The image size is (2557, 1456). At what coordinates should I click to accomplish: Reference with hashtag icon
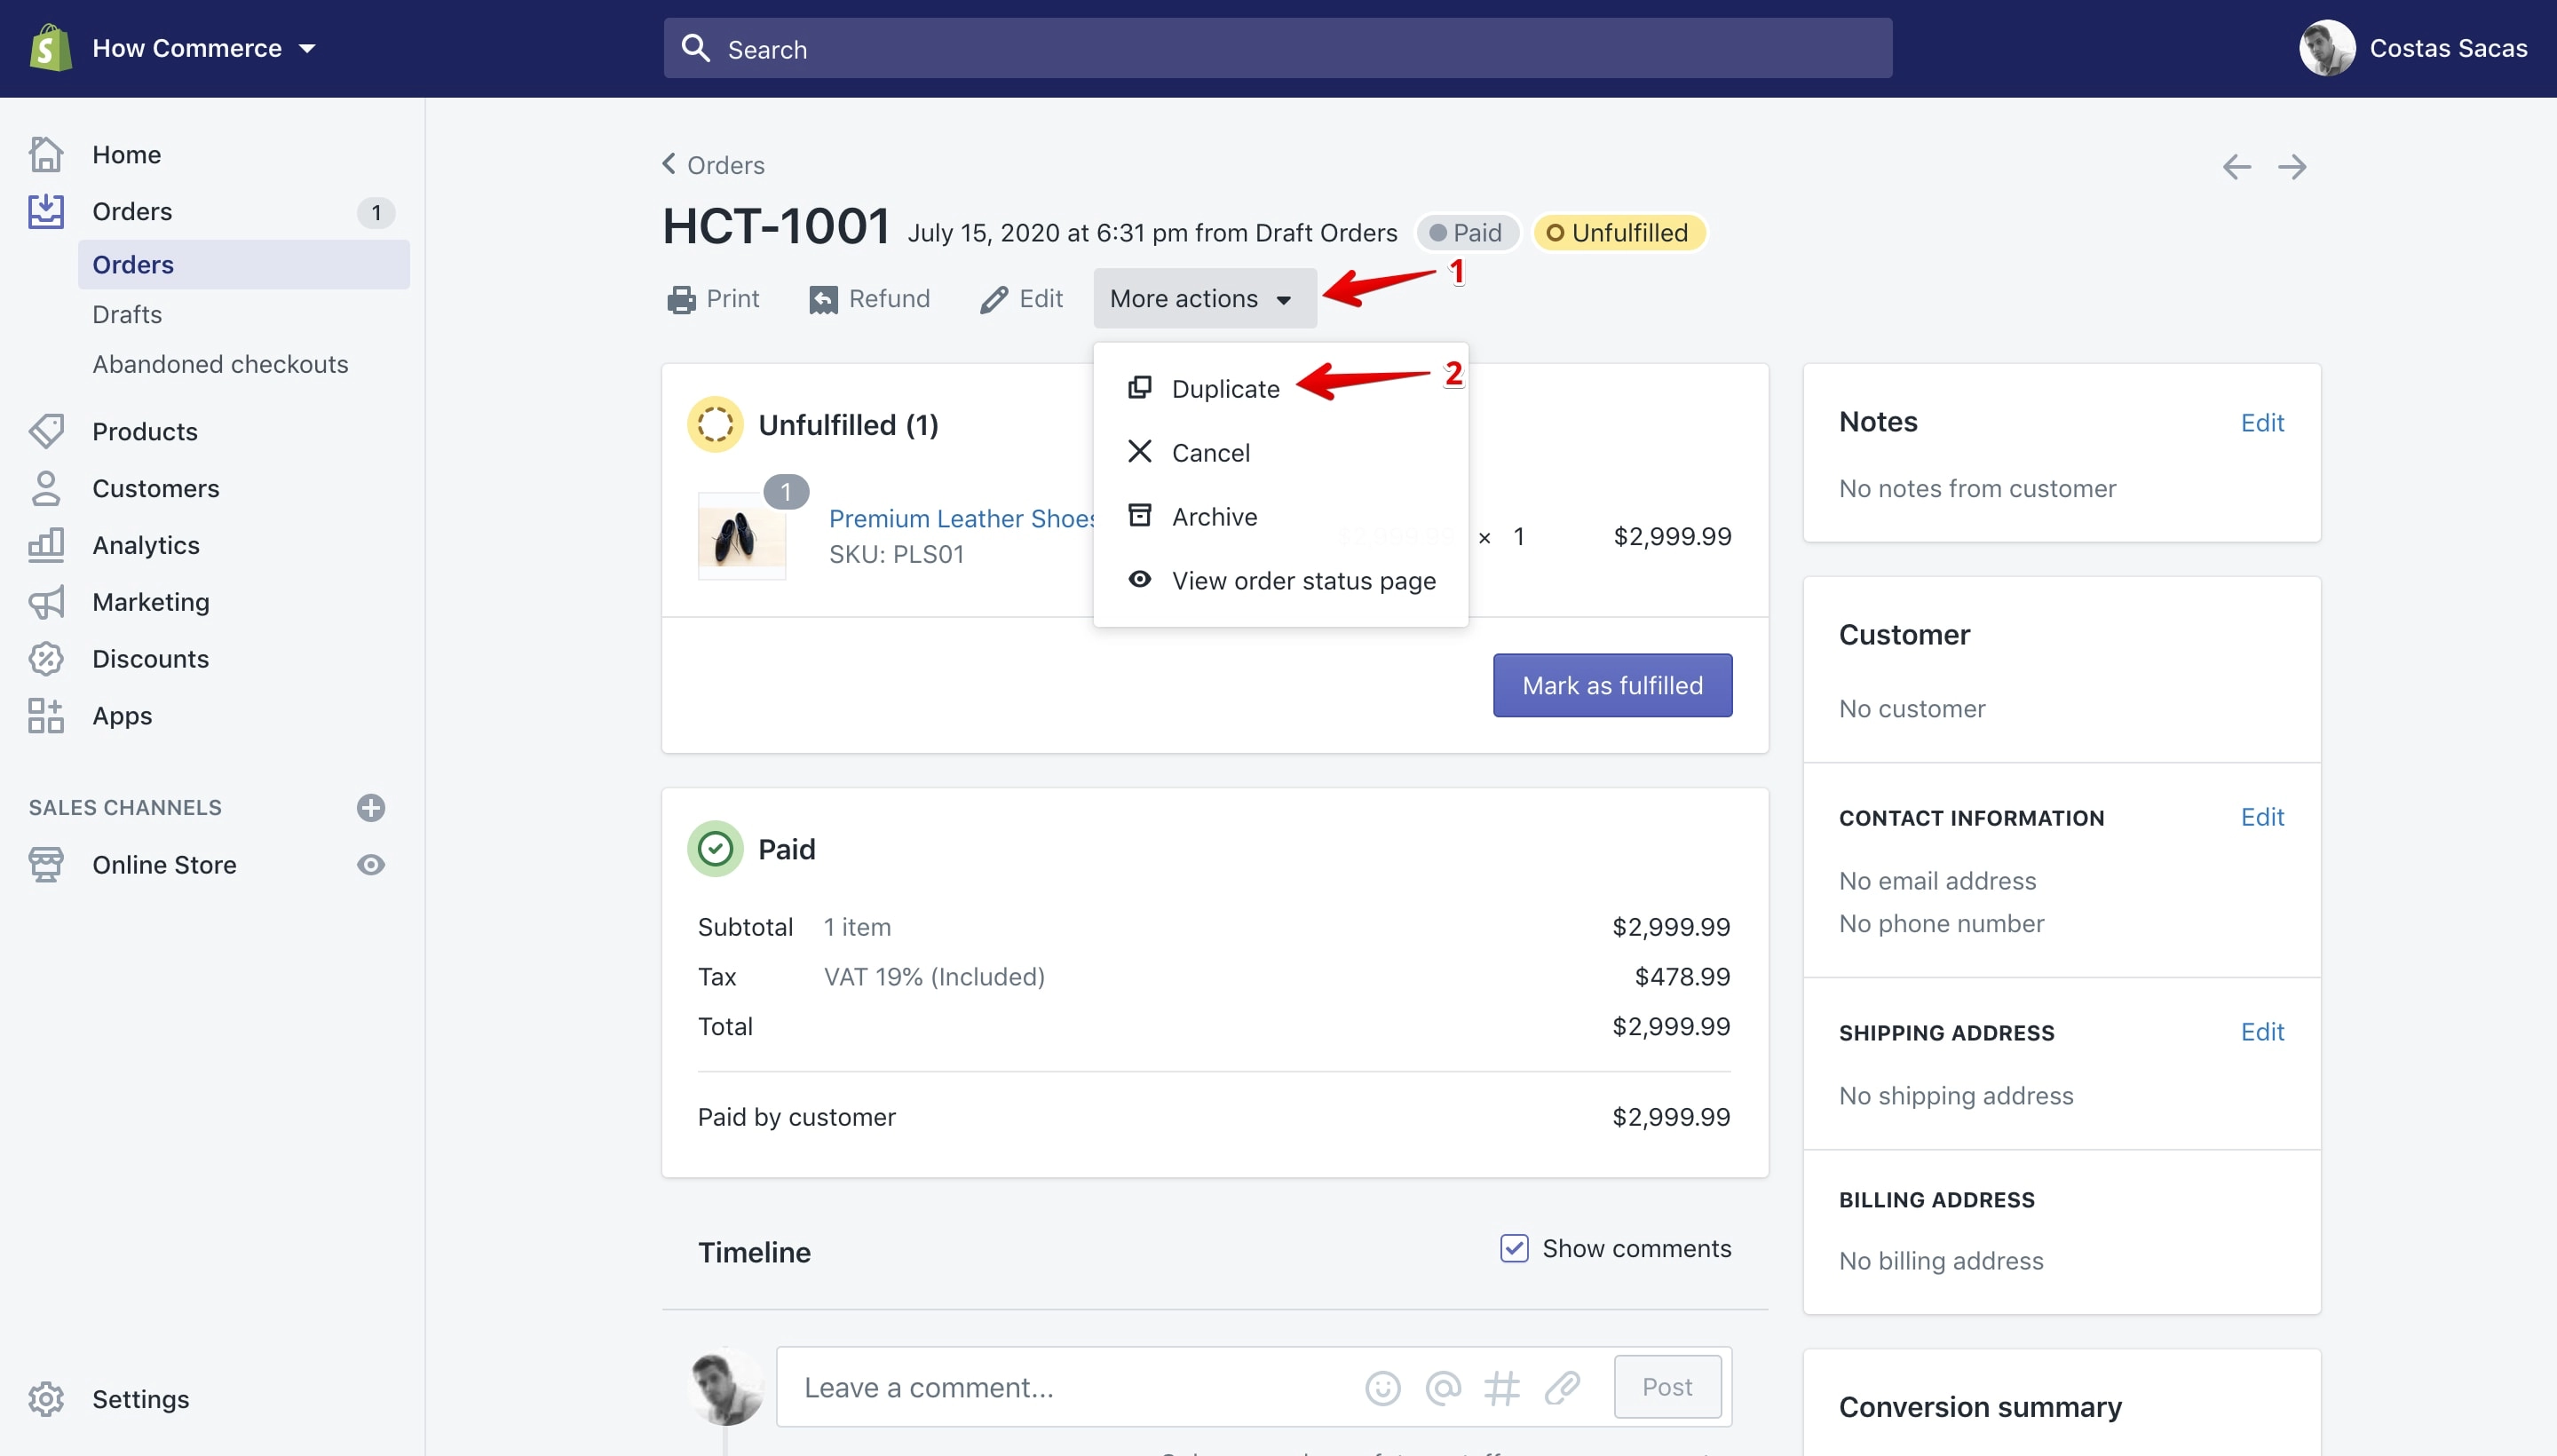point(1502,1387)
